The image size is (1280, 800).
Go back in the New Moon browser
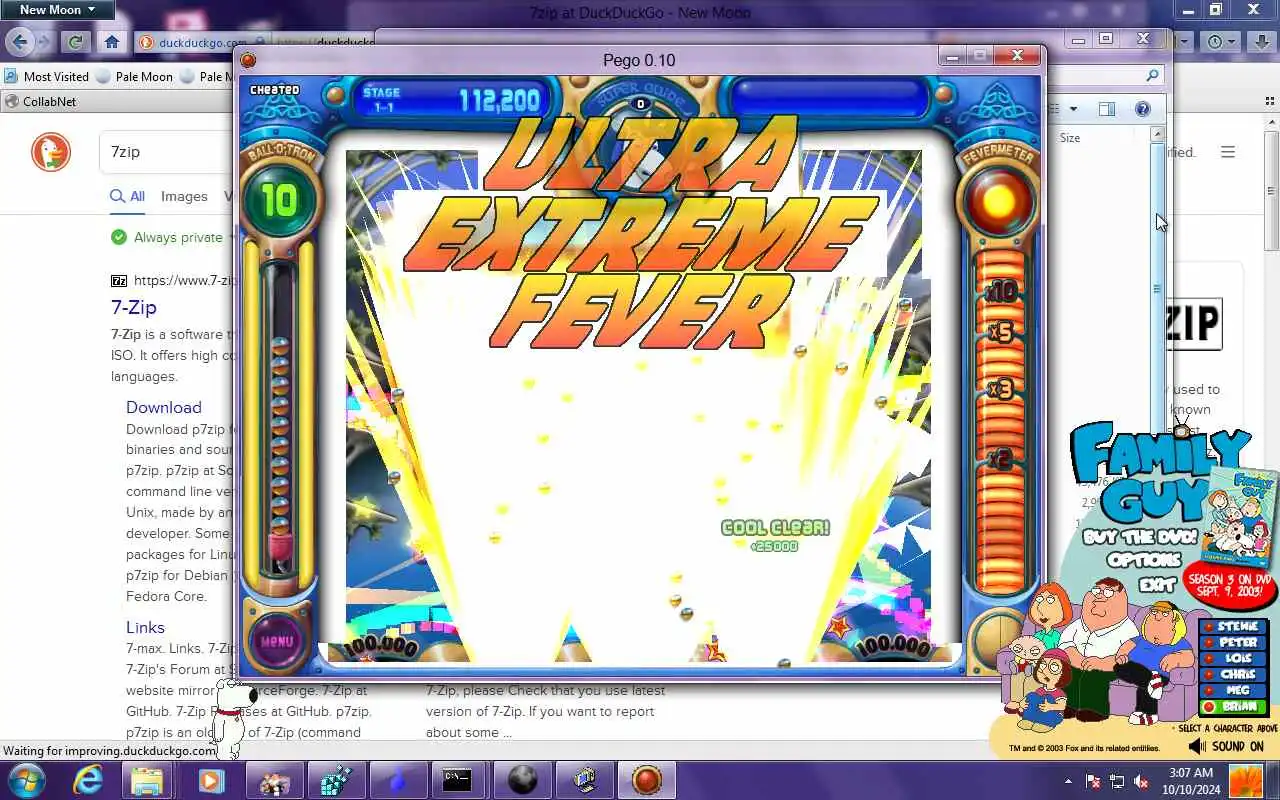click(20, 42)
